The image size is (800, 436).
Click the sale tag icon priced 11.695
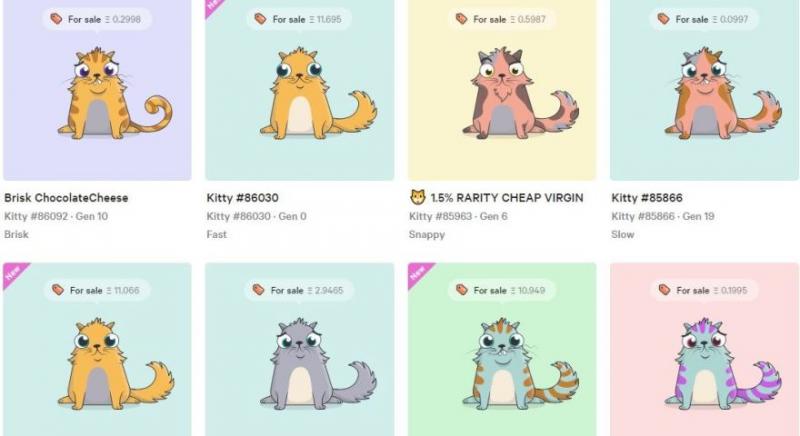click(260, 19)
